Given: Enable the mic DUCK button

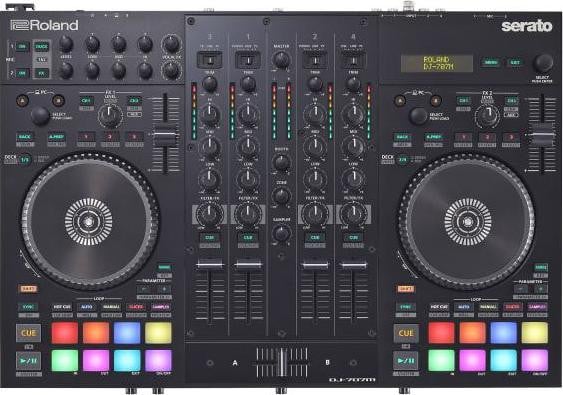Looking at the screenshot, I should pyautogui.click(x=41, y=47).
